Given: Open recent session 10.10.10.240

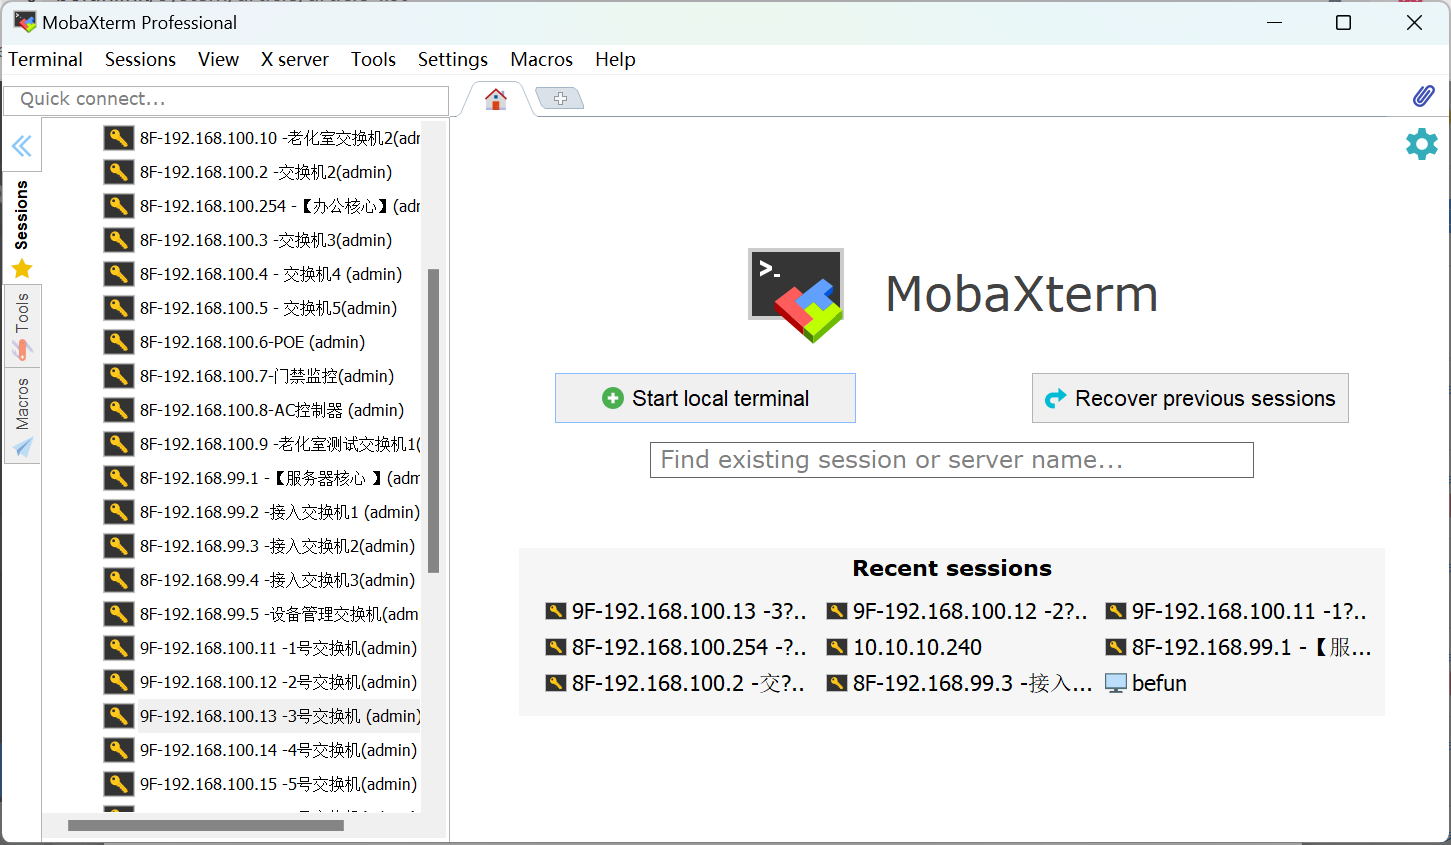Looking at the screenshot, I should (904, 647).
